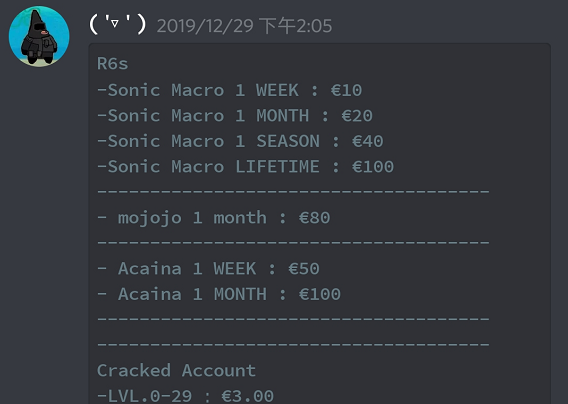
Task: Click the first dashed separator line
Action: [x=293, y=191]
